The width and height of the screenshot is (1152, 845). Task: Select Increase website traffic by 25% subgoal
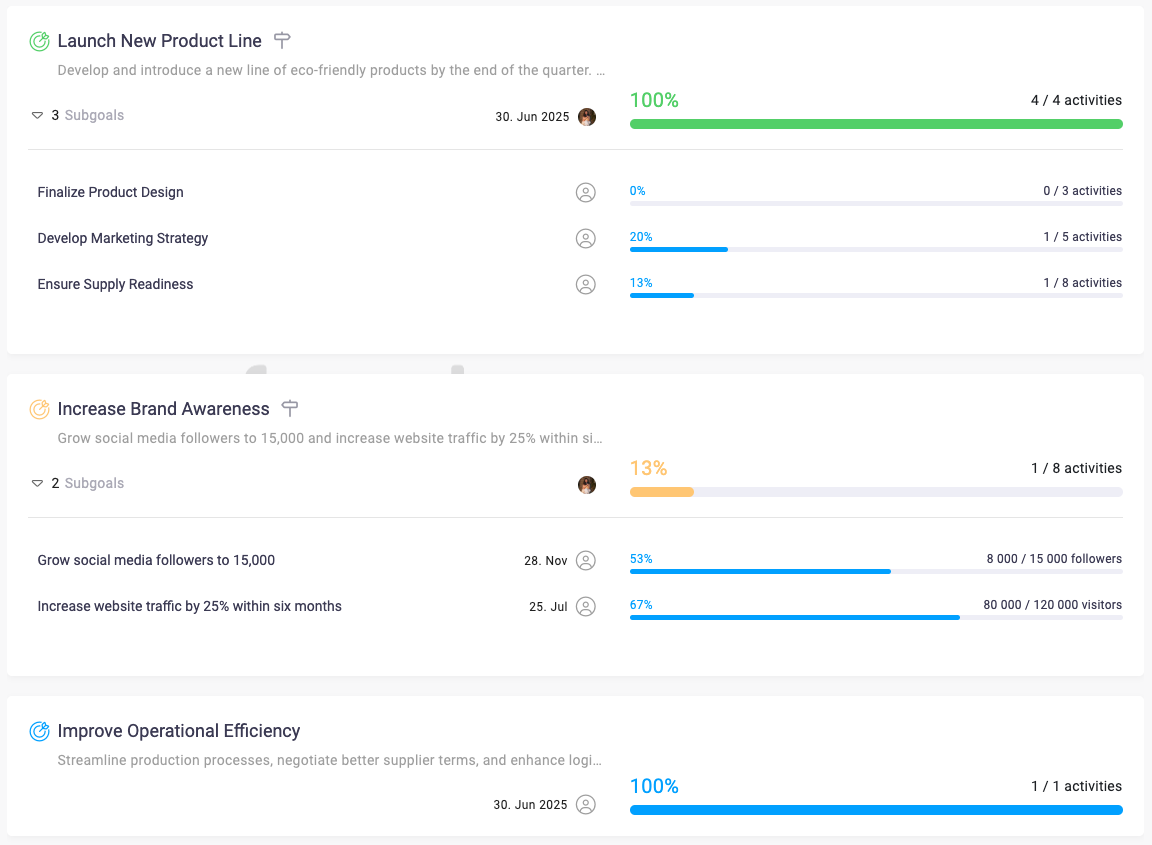point(189,606)
